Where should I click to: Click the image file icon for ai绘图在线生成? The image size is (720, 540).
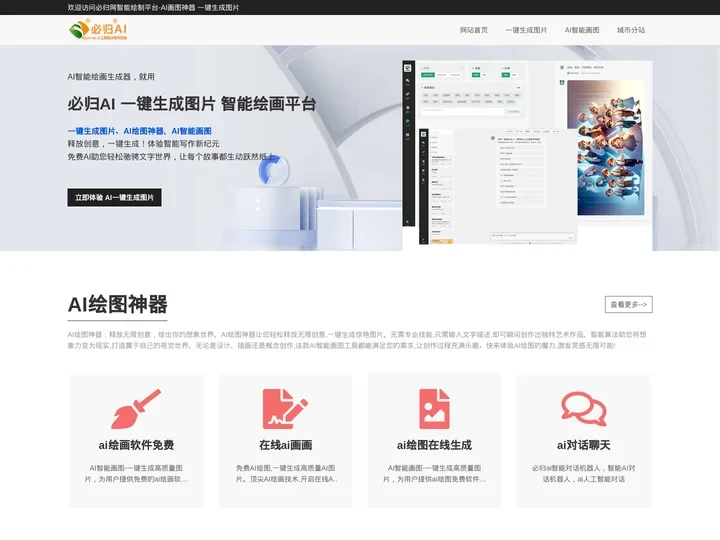pos(434,409)
